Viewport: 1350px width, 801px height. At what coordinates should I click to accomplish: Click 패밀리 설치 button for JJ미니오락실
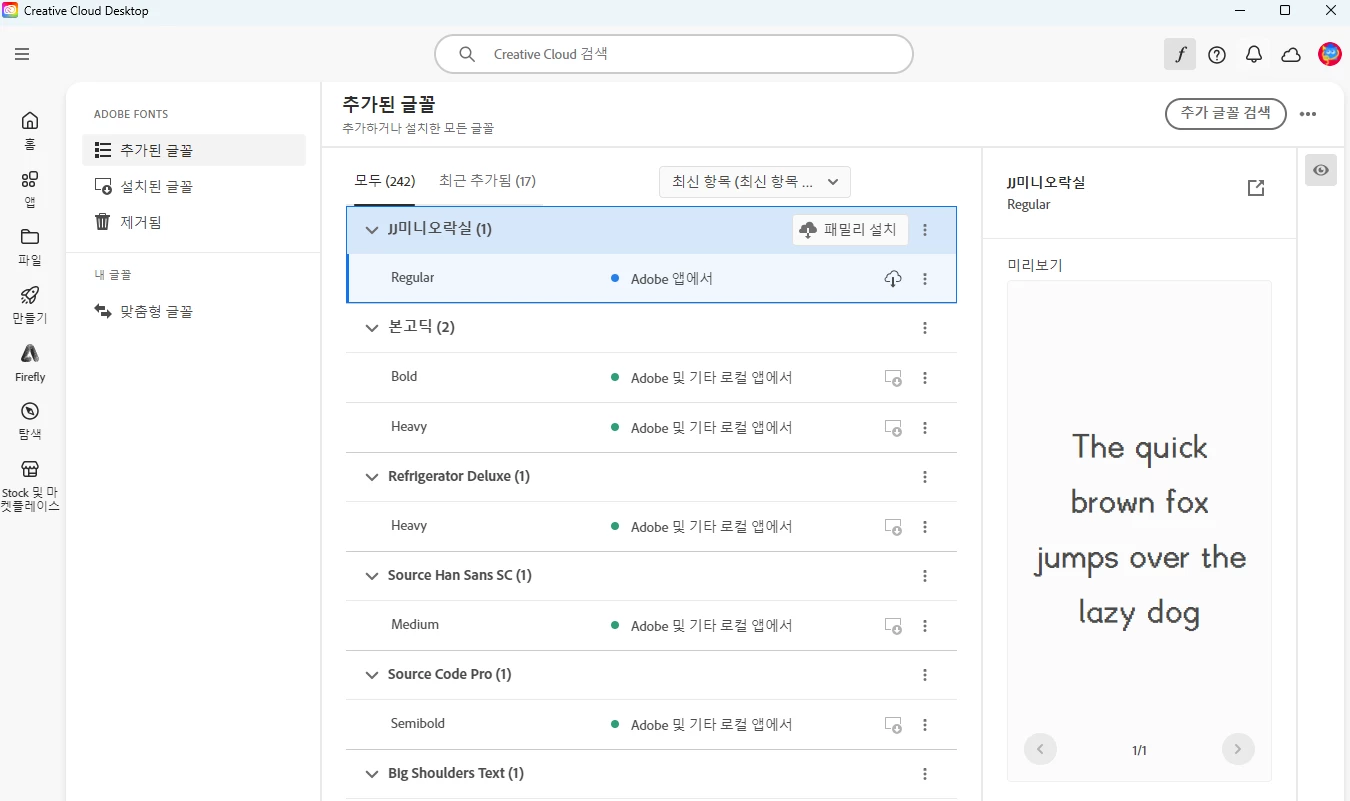[850, 230]
